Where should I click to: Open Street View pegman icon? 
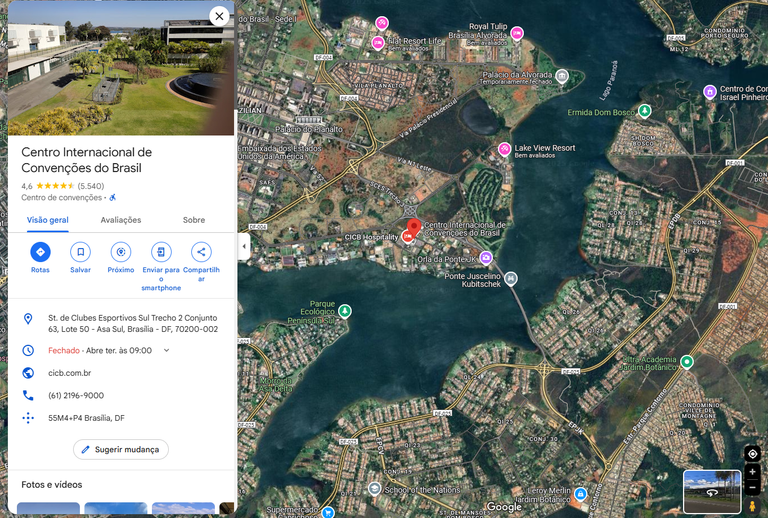(752, 505)
